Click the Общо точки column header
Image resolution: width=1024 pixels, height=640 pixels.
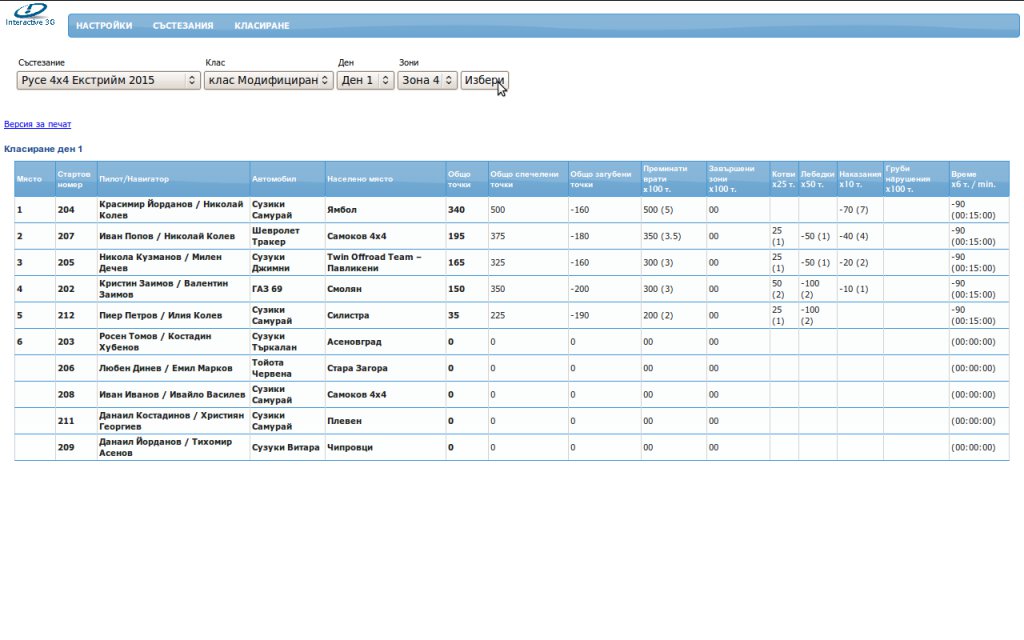coord(459,179)
